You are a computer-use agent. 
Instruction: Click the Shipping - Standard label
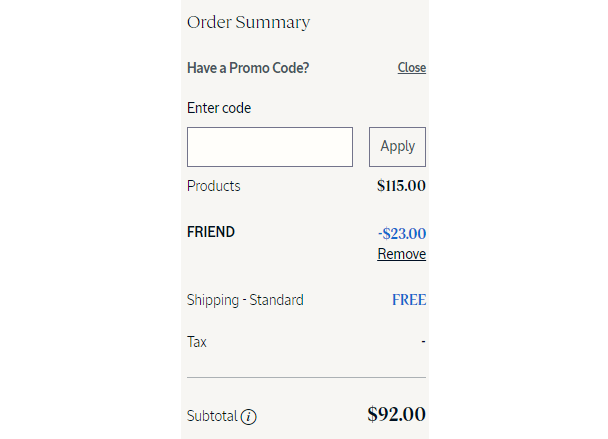[x=245, y=300]
